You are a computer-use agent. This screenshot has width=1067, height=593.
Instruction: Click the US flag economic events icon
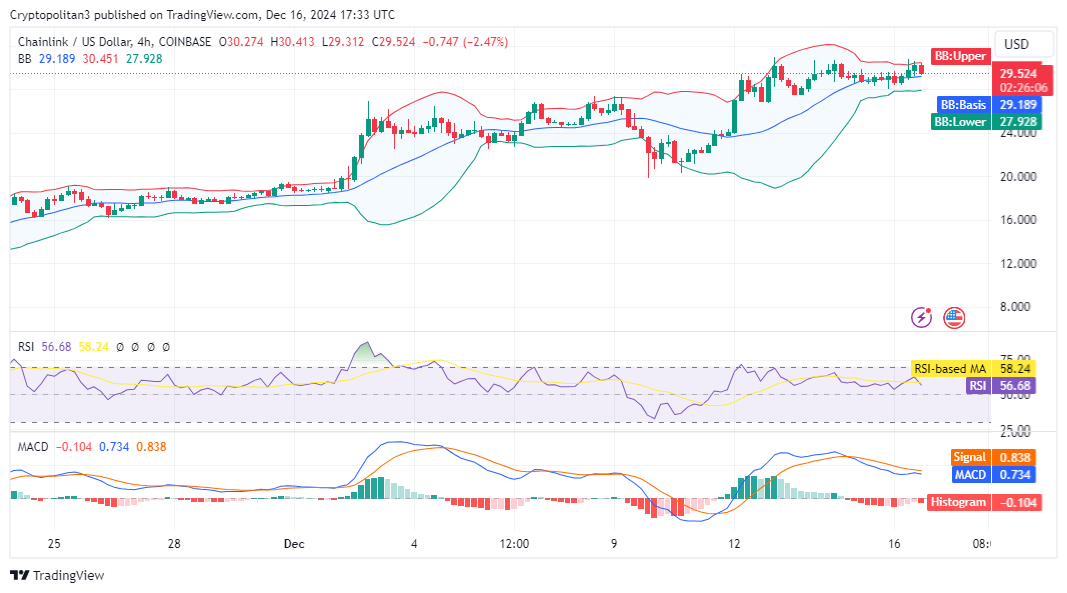click(x=954, y=317)
